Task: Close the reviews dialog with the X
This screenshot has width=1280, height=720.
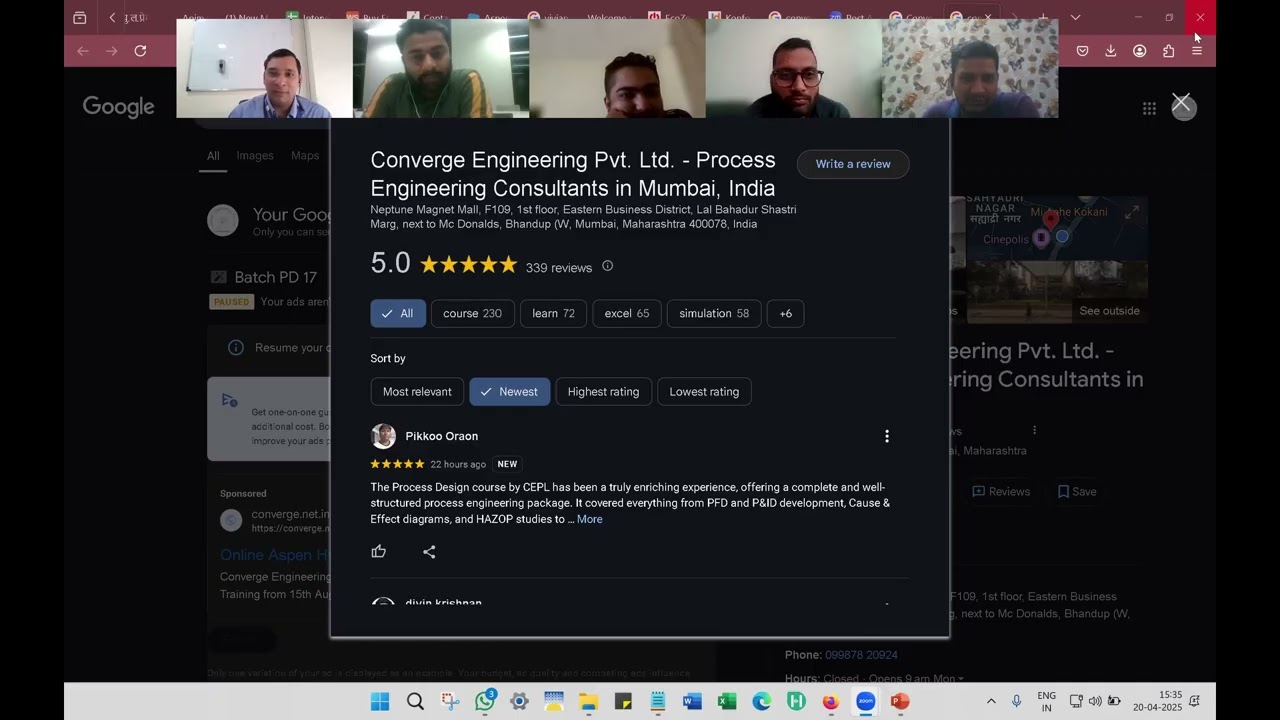Action: click(x=1181, y=103)
